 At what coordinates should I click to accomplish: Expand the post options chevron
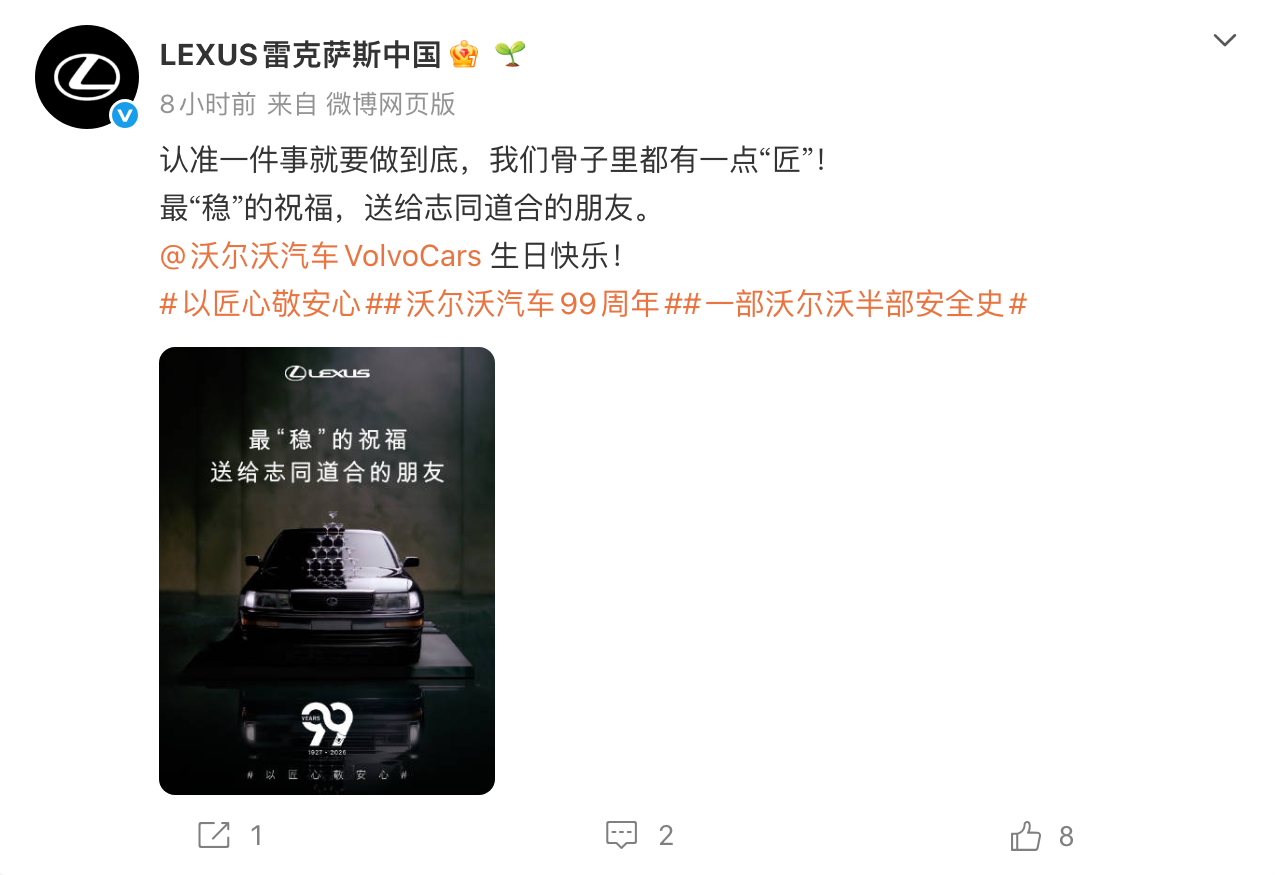1224,40
